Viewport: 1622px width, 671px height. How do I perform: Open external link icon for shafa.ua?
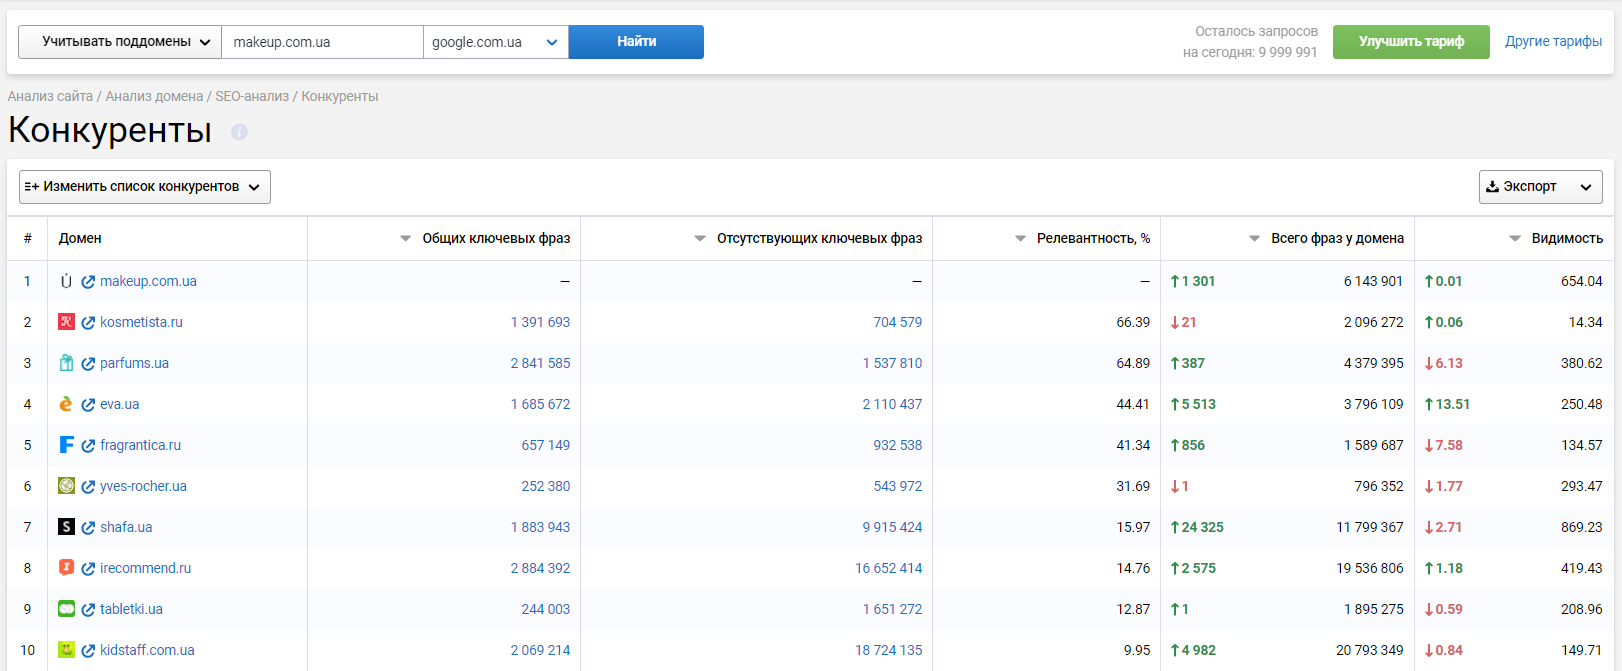click(88, 528)
